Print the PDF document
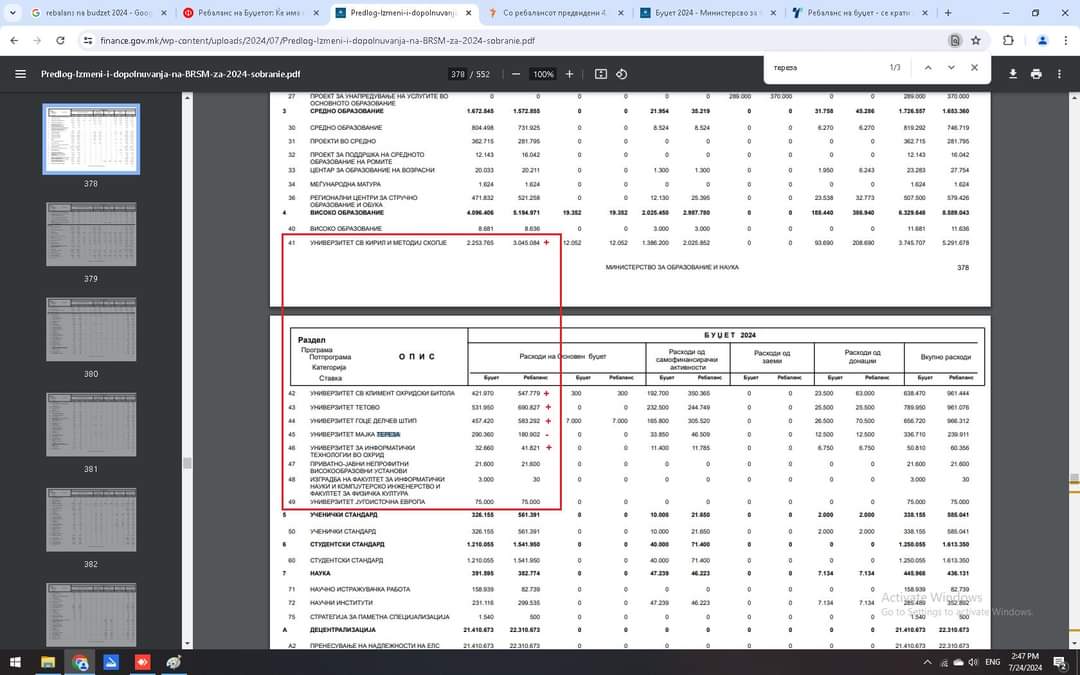Image resolution: width=1080 pixels, height=675 pixels. pos(1036,74)
